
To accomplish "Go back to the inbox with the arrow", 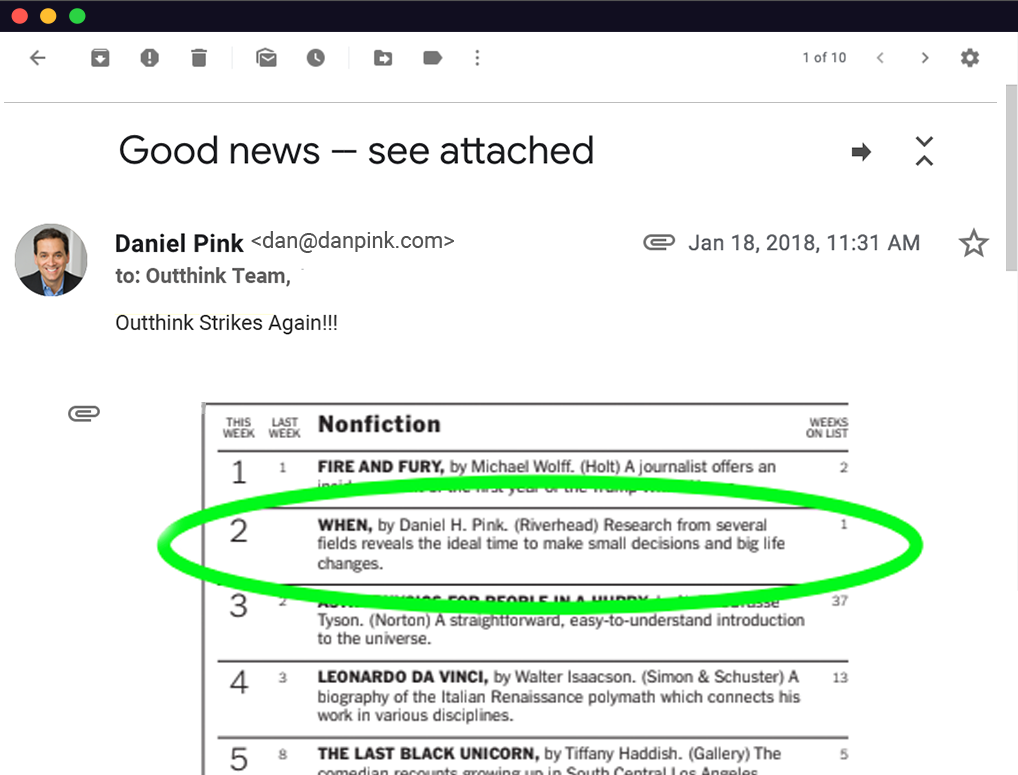I will click(38, 58).
